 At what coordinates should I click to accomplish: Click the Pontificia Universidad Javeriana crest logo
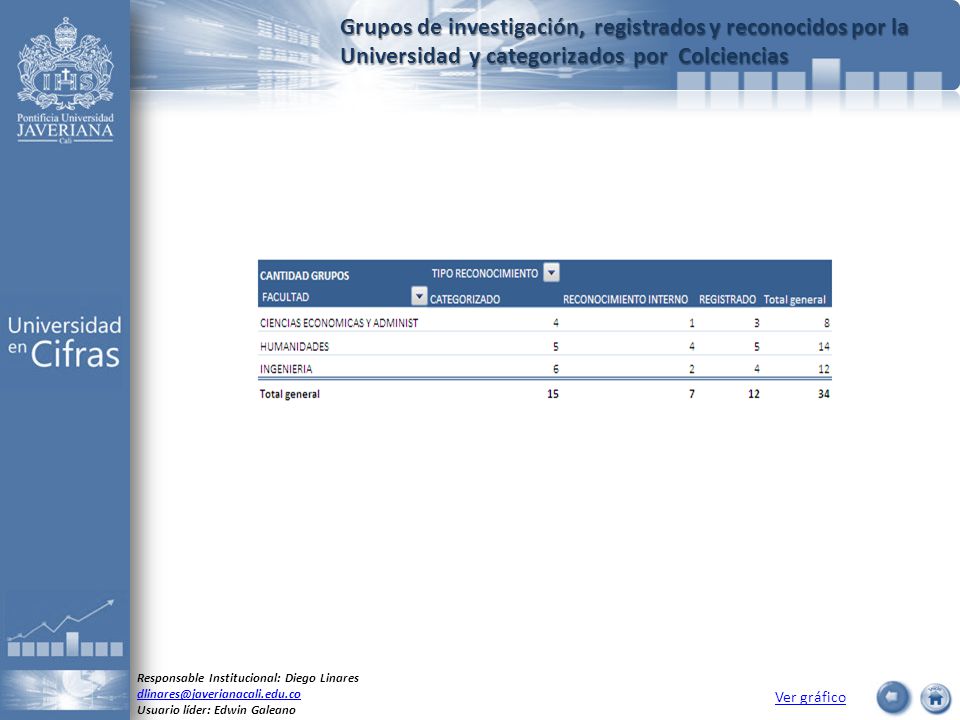pos(65,80)
